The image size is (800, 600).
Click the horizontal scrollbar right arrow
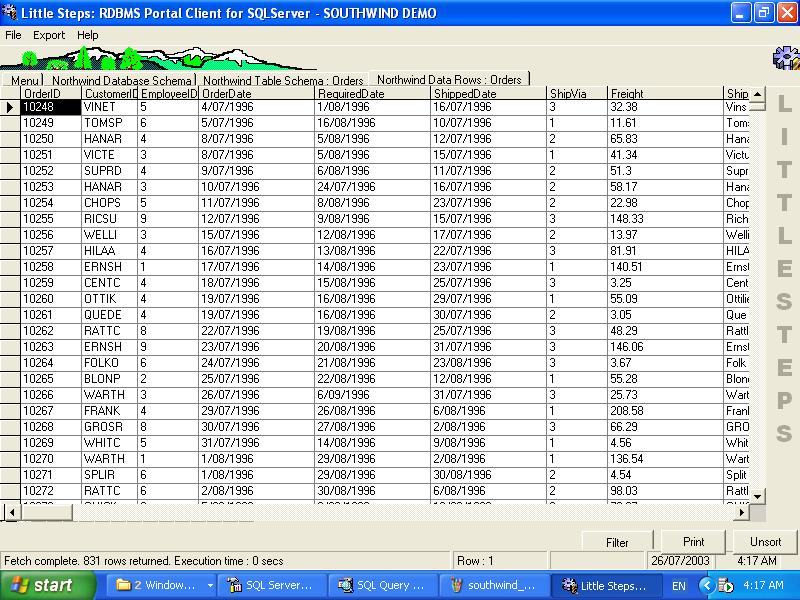(741, 512)
